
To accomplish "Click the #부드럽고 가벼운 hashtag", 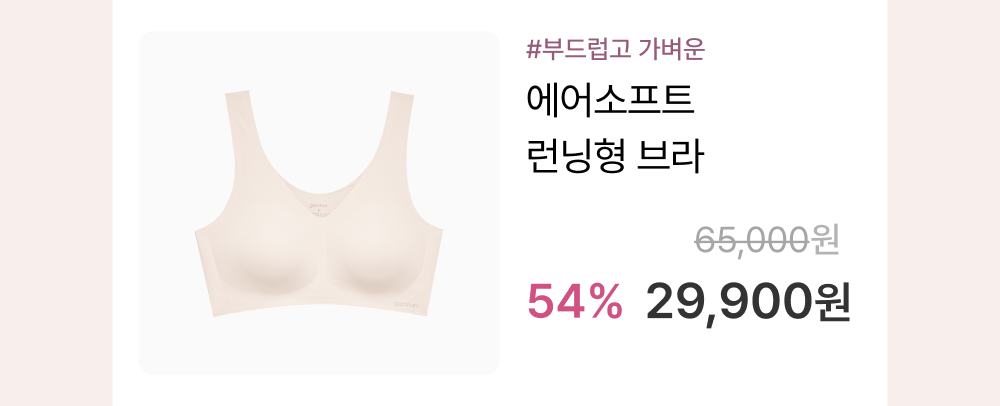I will [x=615, y=50].
